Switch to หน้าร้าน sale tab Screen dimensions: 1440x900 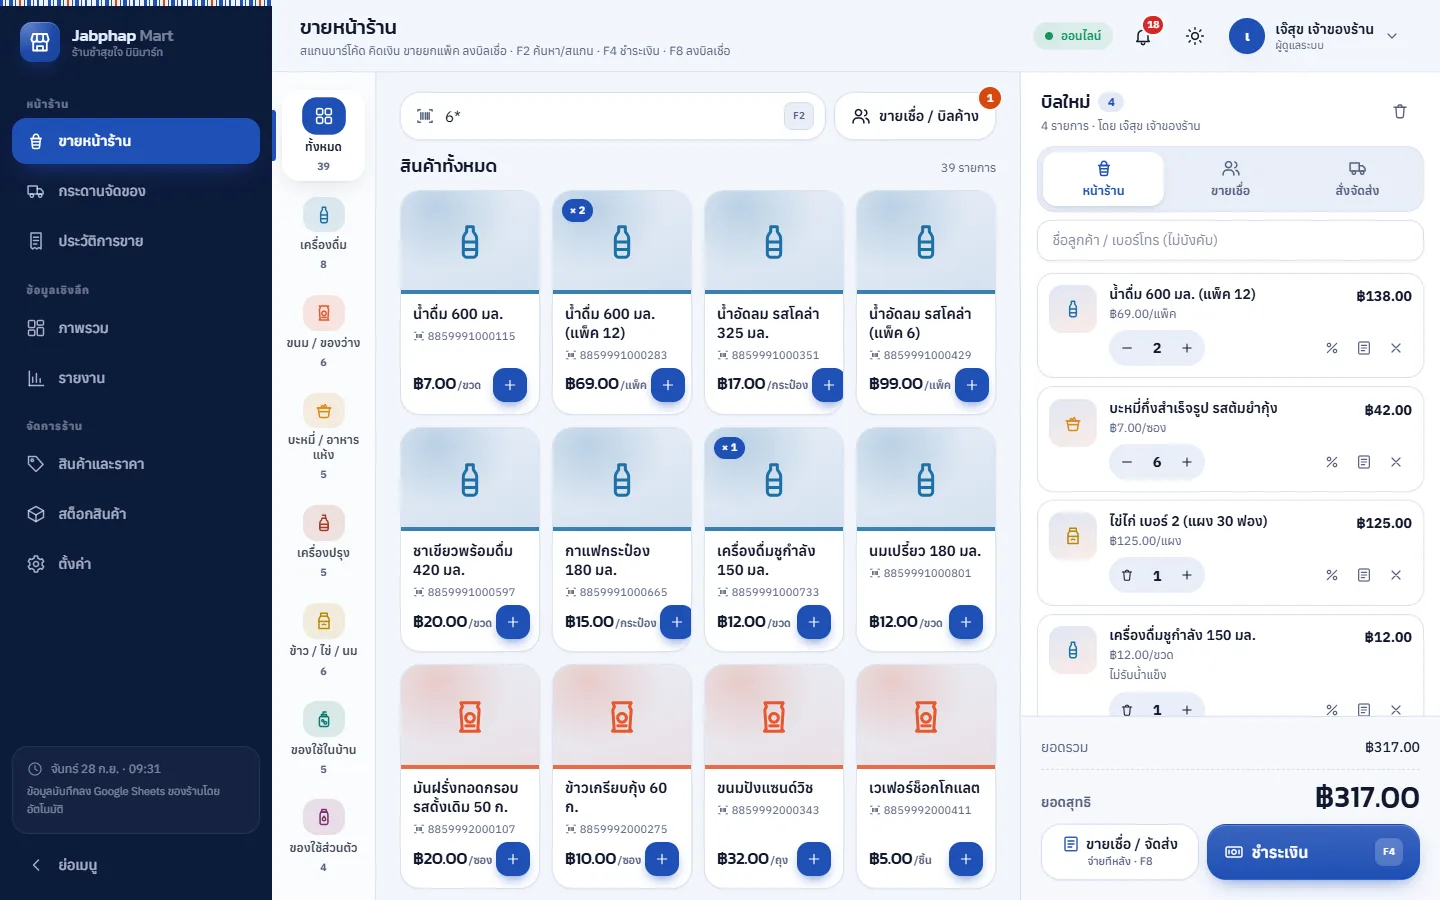1103,179
